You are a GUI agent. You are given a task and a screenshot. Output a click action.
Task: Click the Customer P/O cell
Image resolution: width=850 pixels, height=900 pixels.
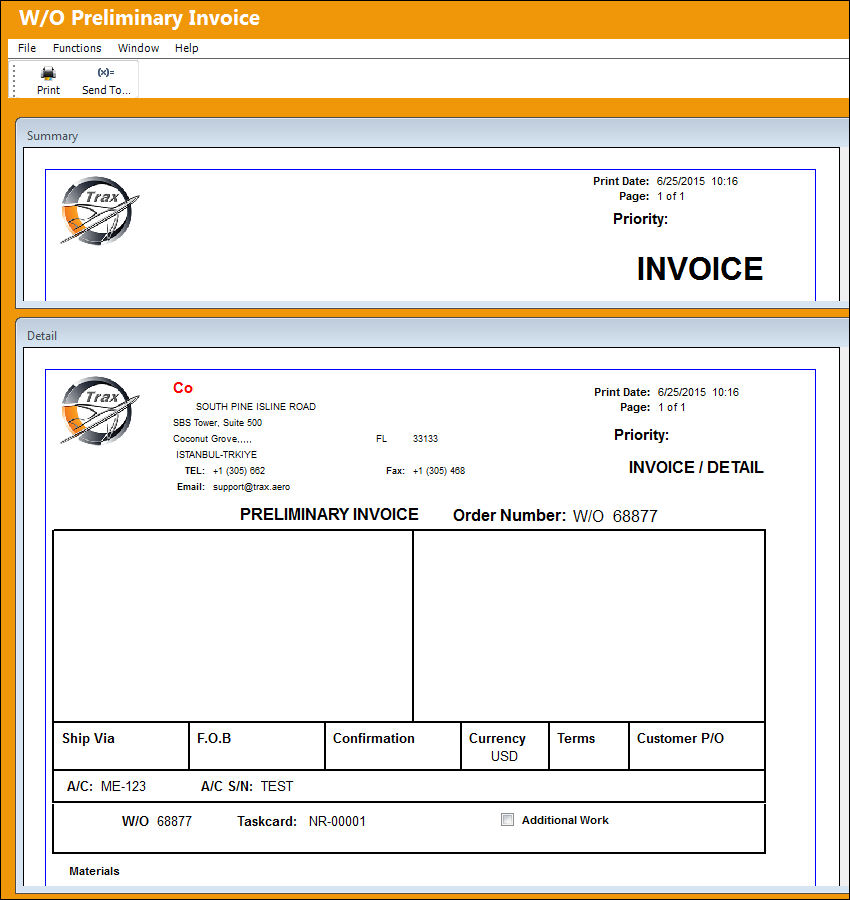coord(697,746)
